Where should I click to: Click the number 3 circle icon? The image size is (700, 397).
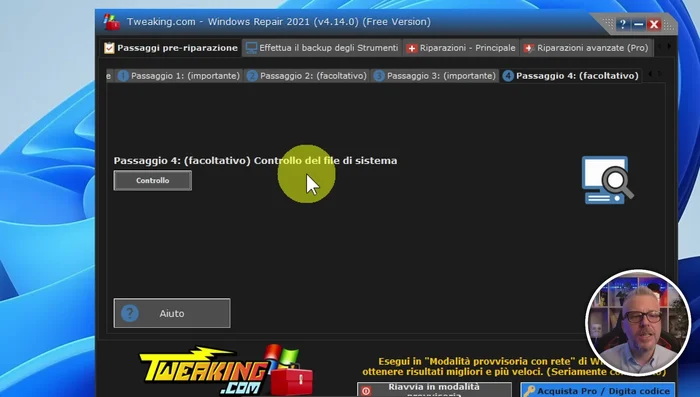(x=379, y=76)
